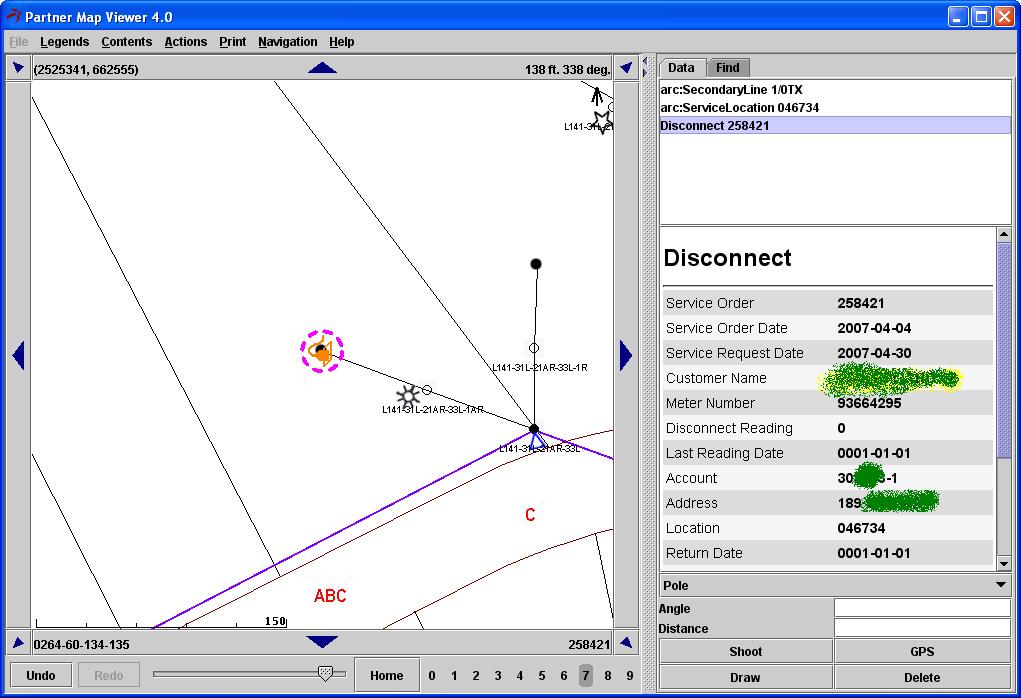Click the zoom slider handle

tap(325, 674)
